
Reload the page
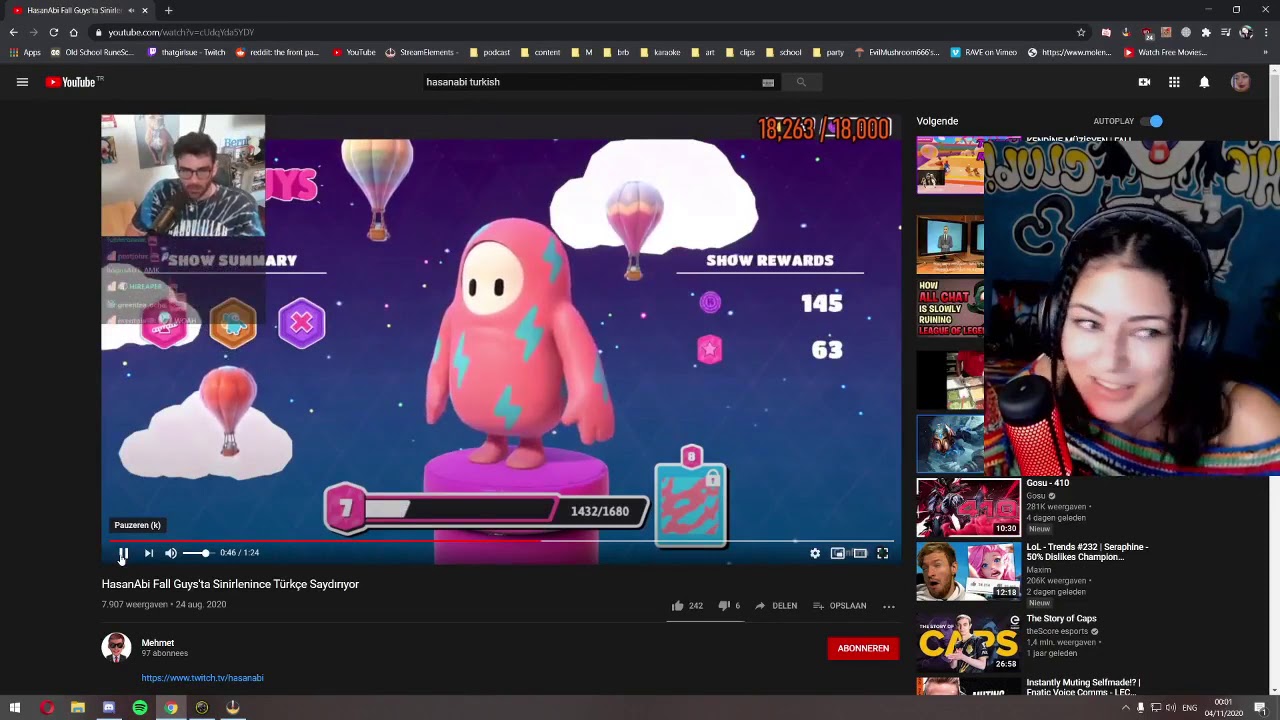click(53, 32)
